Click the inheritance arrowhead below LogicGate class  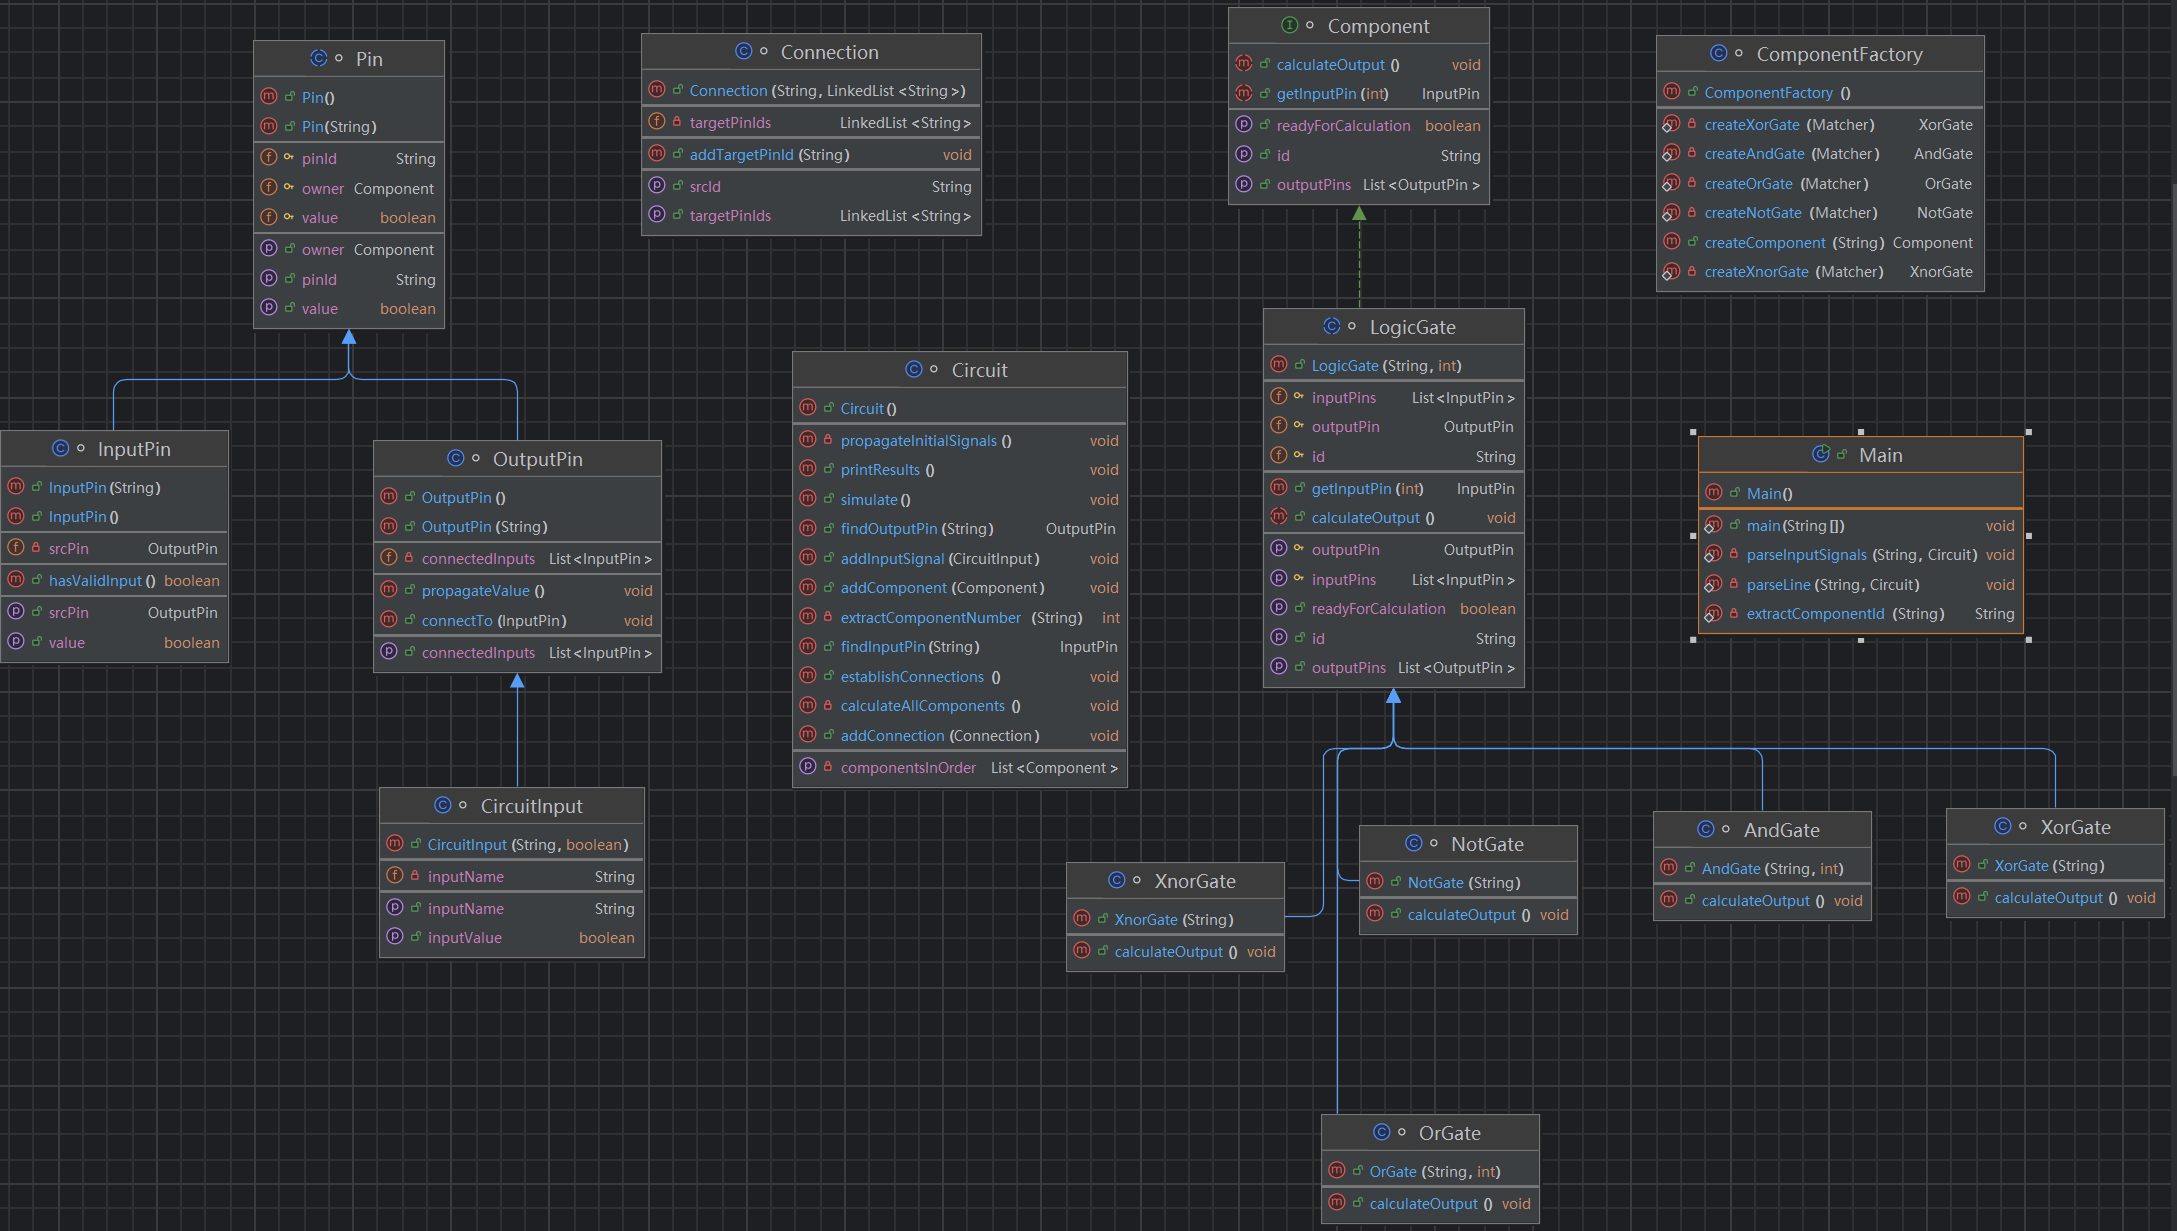click(1393, 697)
